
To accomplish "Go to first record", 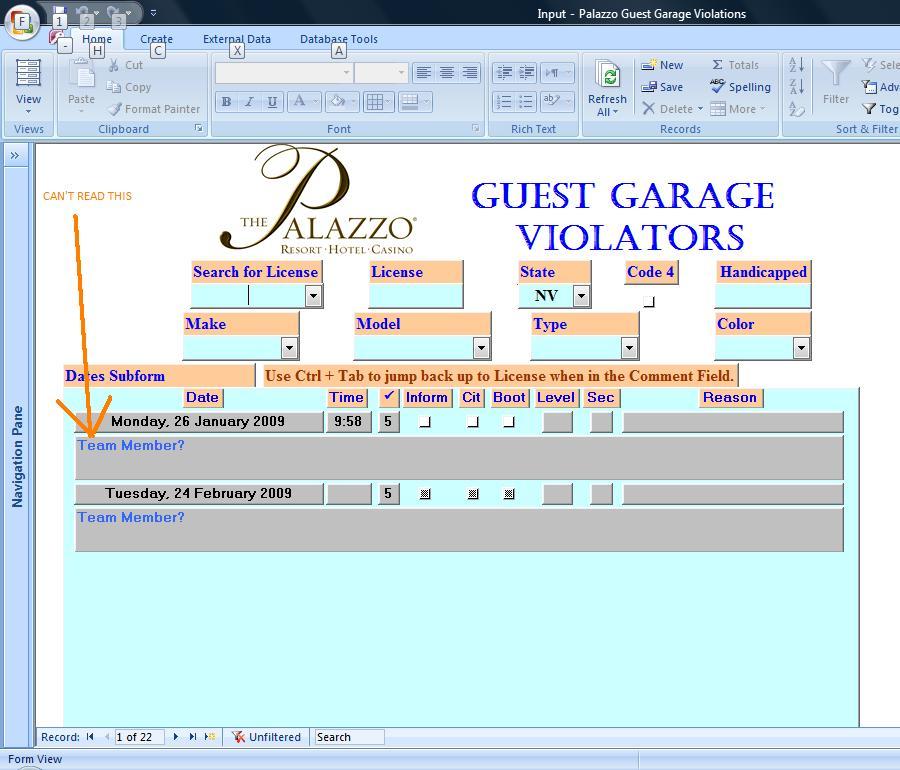I will tap(90, 737).
